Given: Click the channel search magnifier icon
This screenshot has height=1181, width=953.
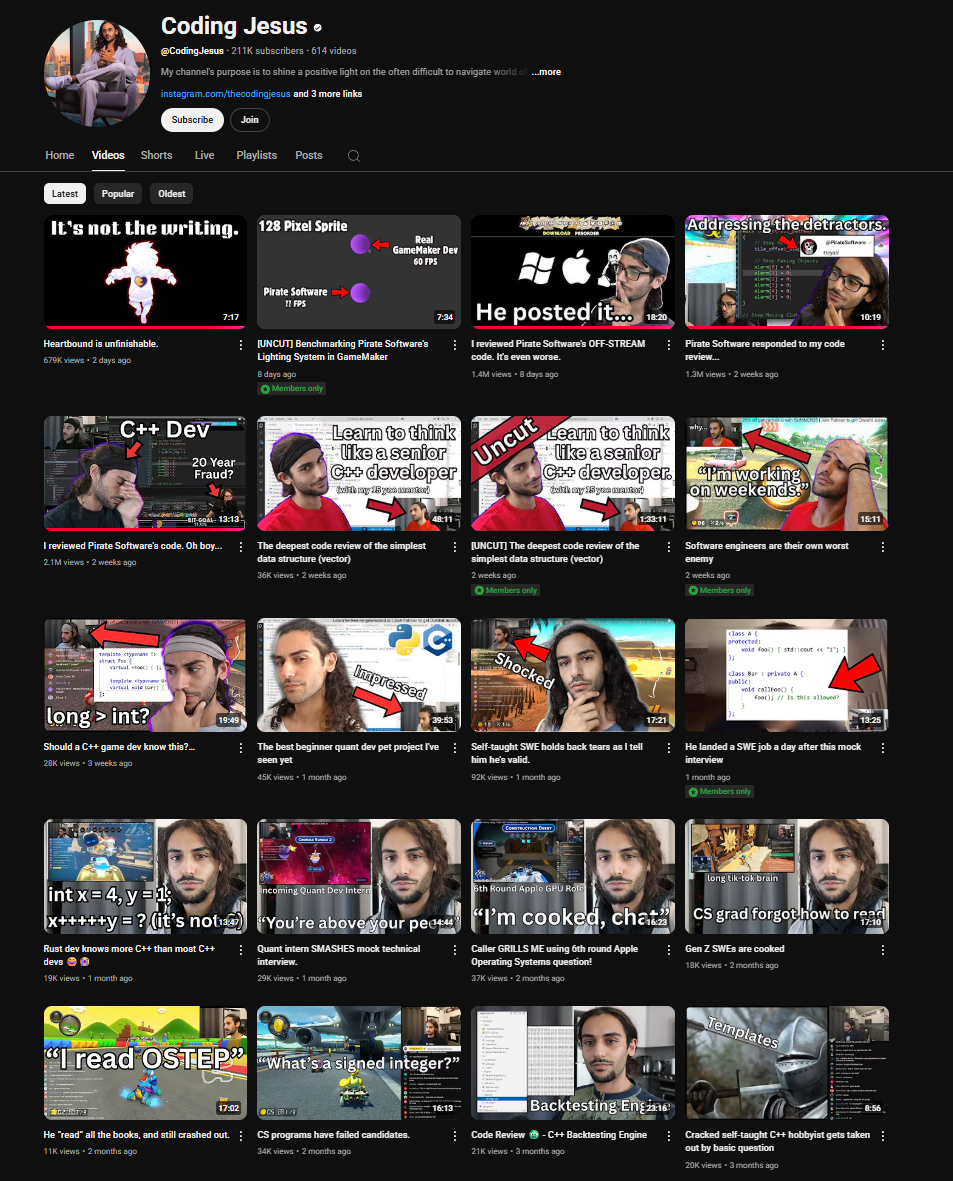Looking at the screenshot, I should [x=353, y=156].
